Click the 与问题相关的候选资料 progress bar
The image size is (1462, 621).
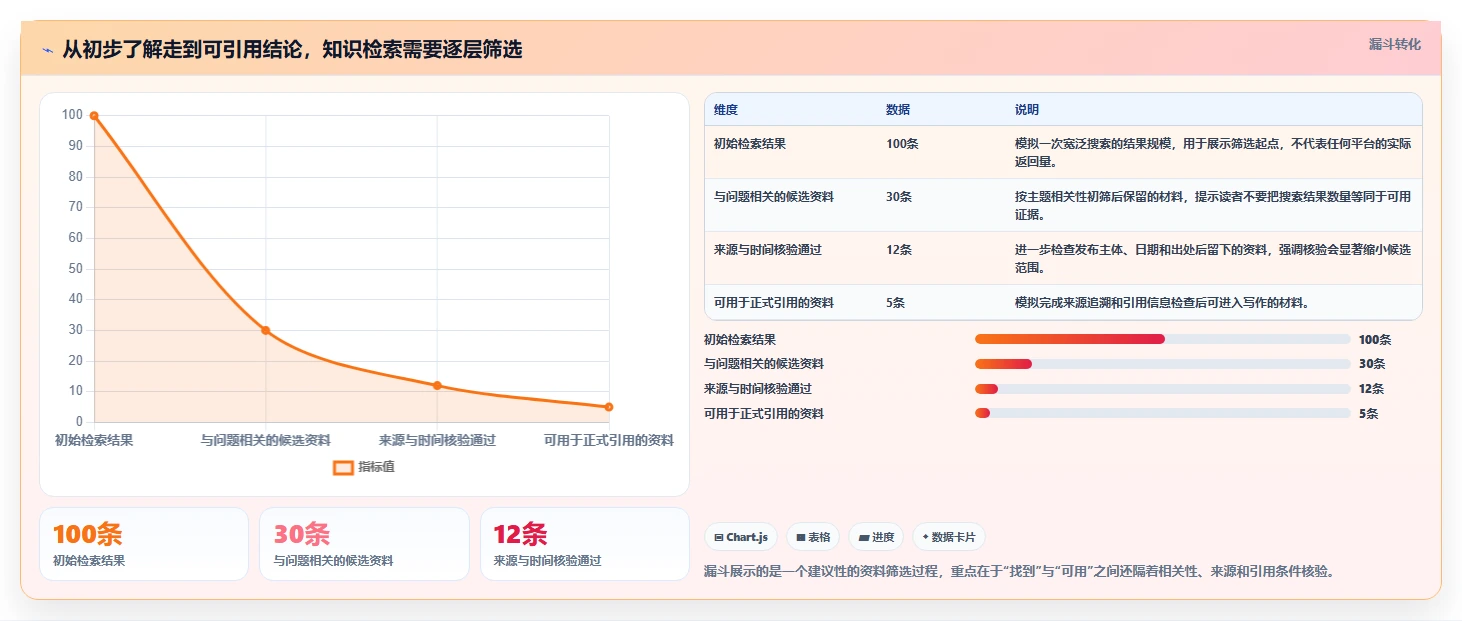coord(1162,364)
